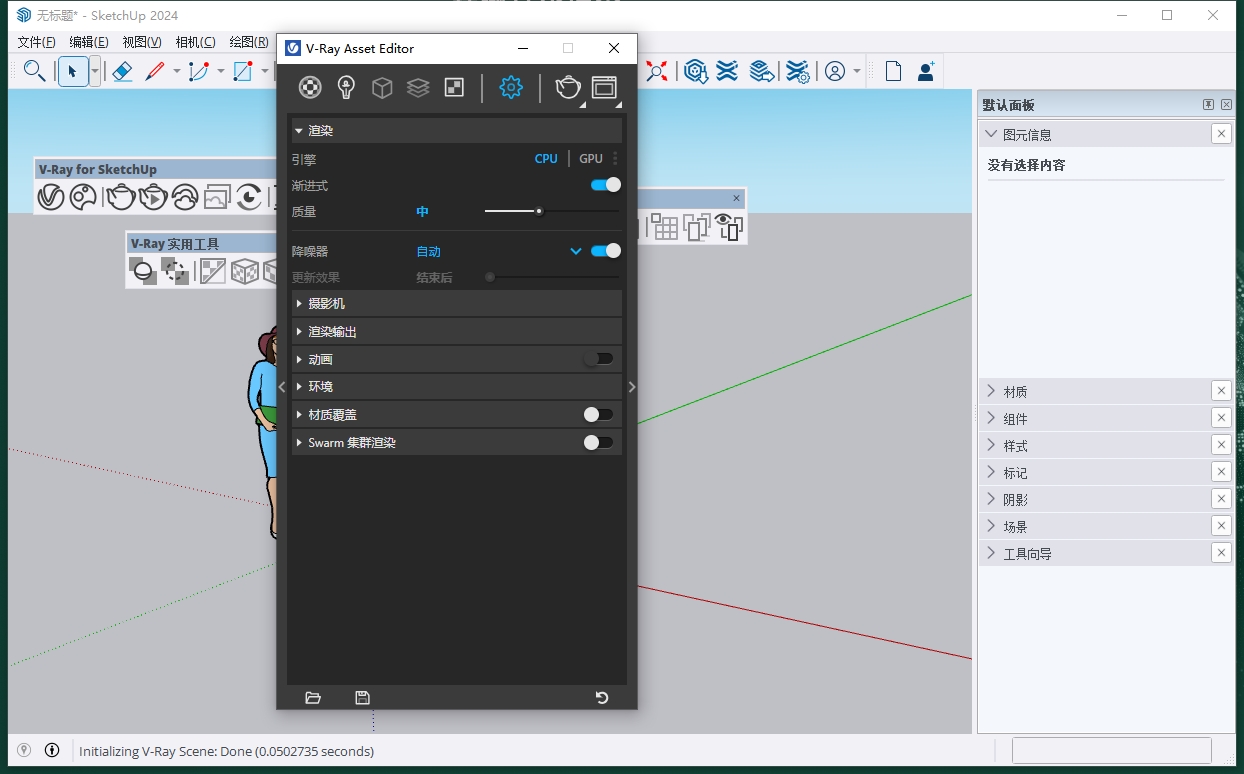Expand the 环境 environment section

click(x=457, y=386)
